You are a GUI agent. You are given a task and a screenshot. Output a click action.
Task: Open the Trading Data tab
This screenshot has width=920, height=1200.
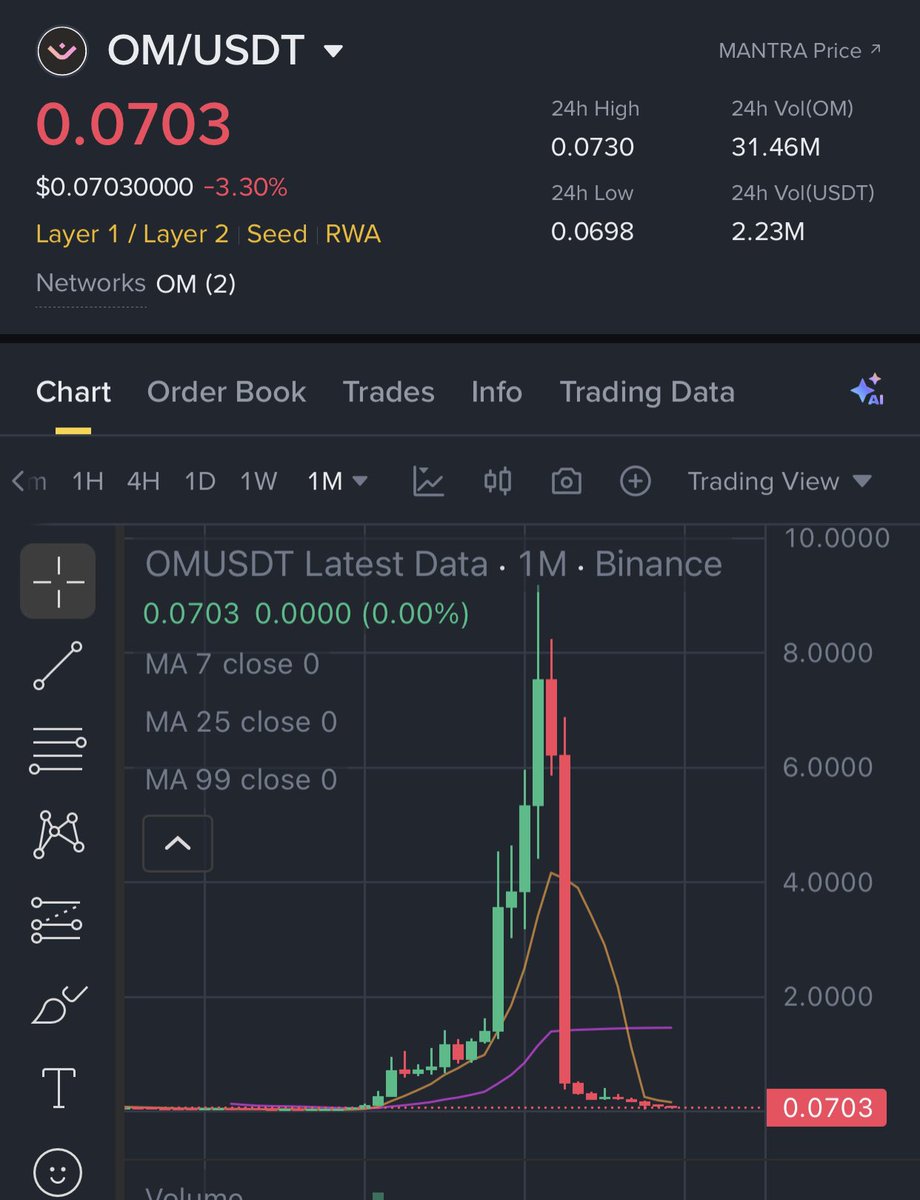[646, 392]
